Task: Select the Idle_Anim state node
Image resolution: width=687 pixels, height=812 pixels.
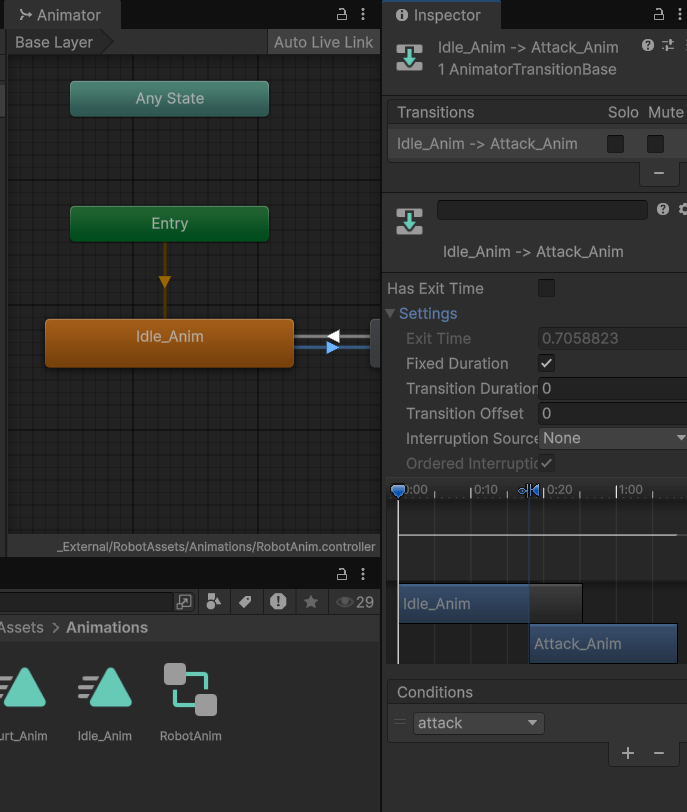Action: [169, 343]
